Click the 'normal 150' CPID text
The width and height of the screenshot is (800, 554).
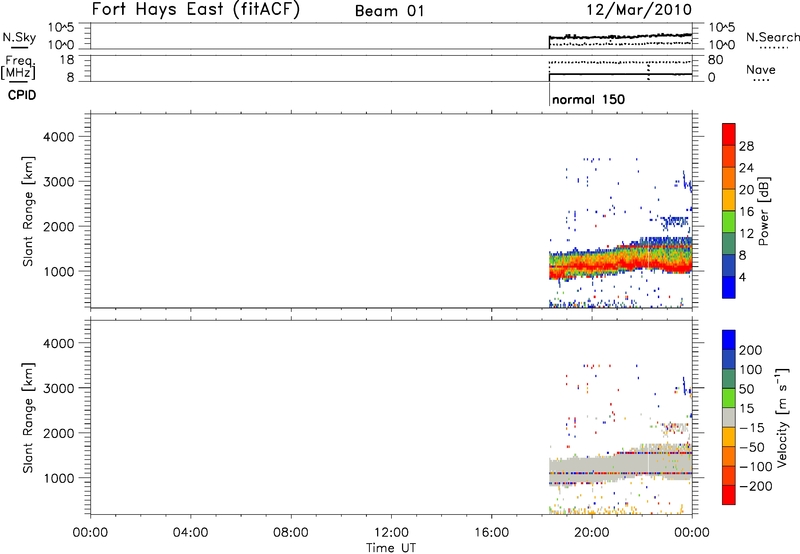588,99
